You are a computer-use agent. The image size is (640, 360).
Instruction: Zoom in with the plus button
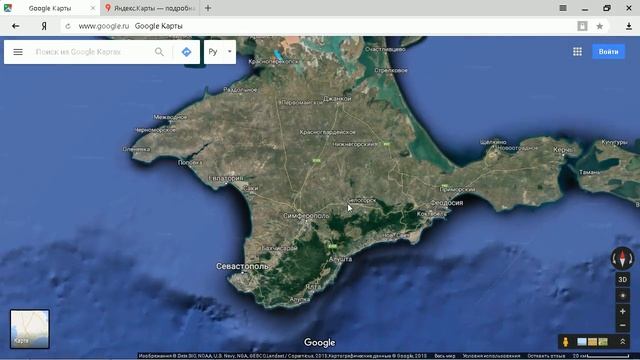tap(622, 311)
